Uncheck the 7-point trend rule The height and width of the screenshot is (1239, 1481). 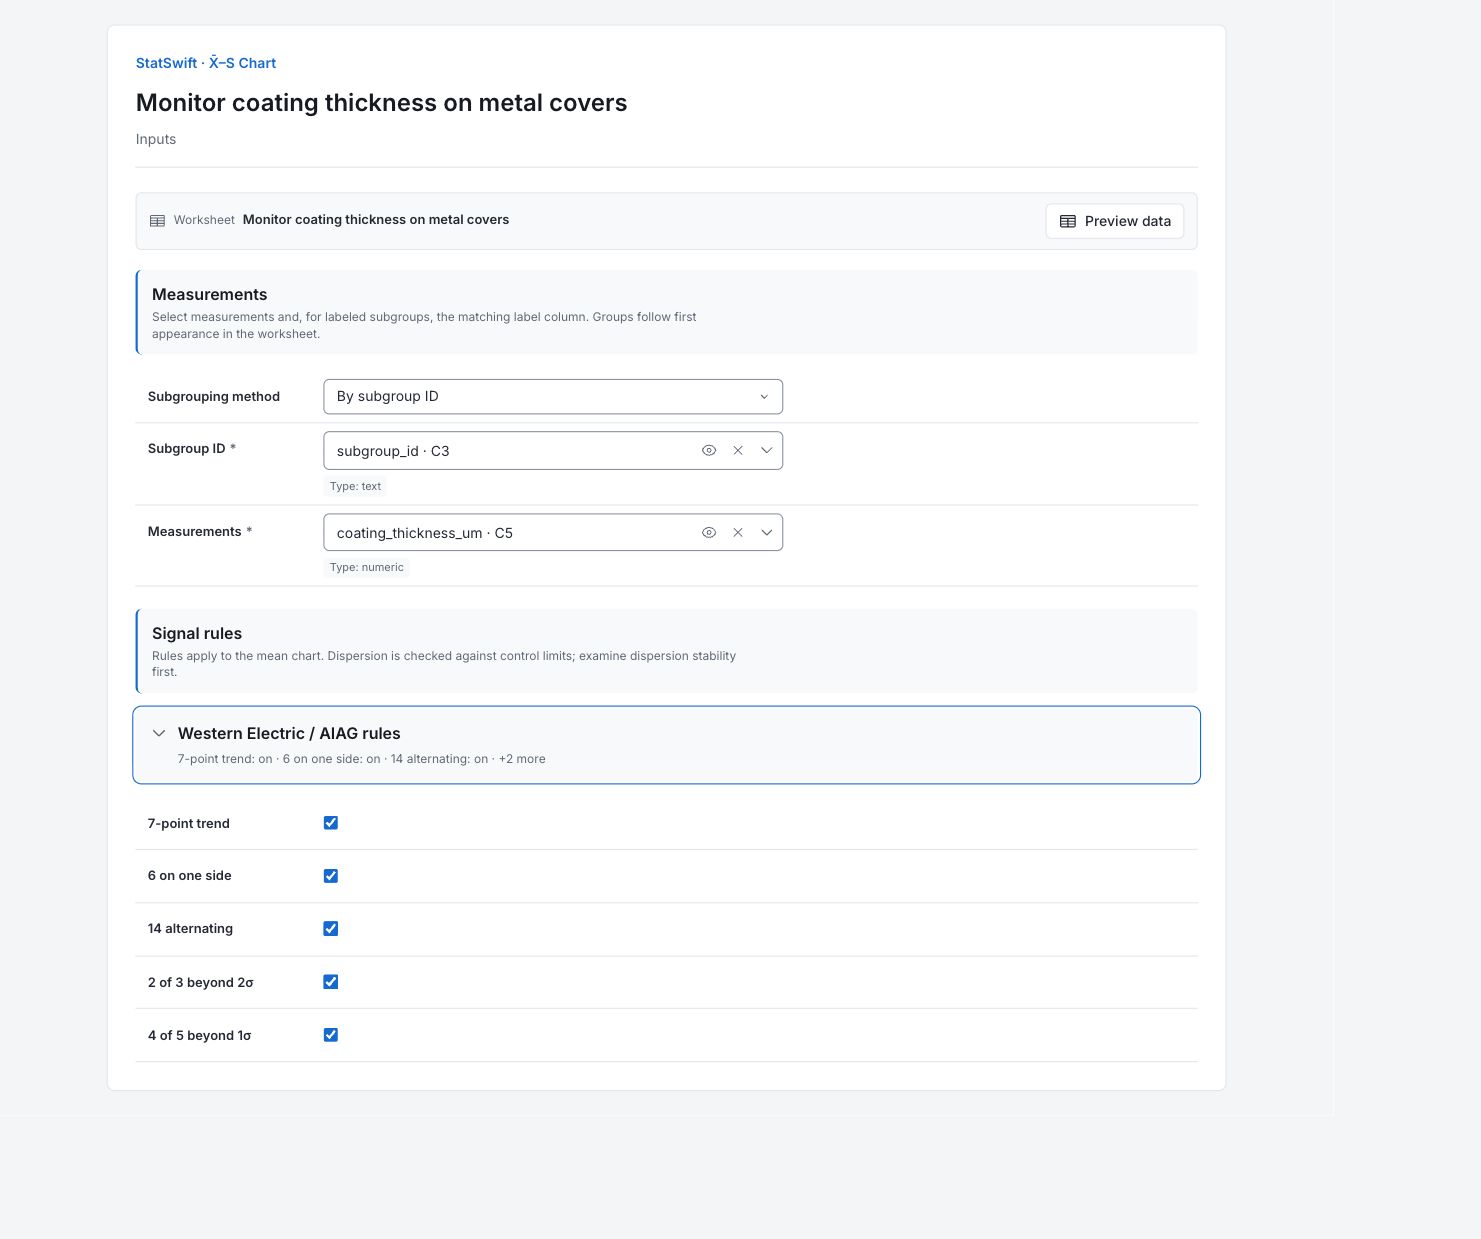(331, 823)
